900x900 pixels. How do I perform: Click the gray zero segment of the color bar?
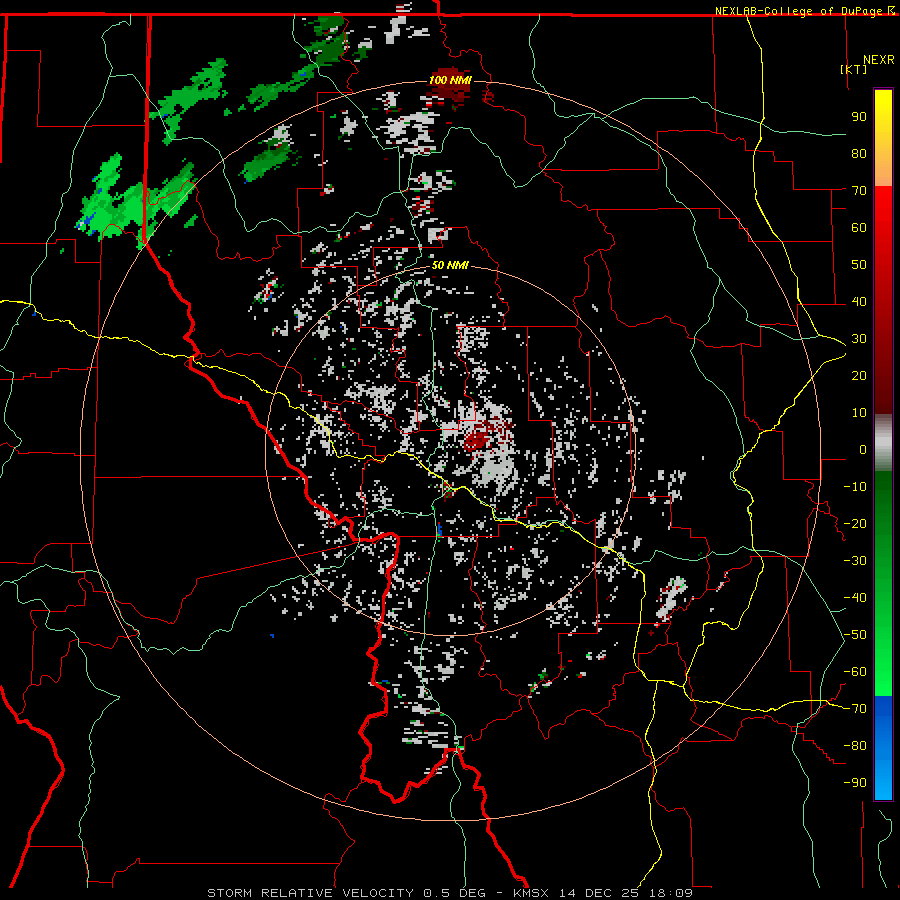click(883, 443)
